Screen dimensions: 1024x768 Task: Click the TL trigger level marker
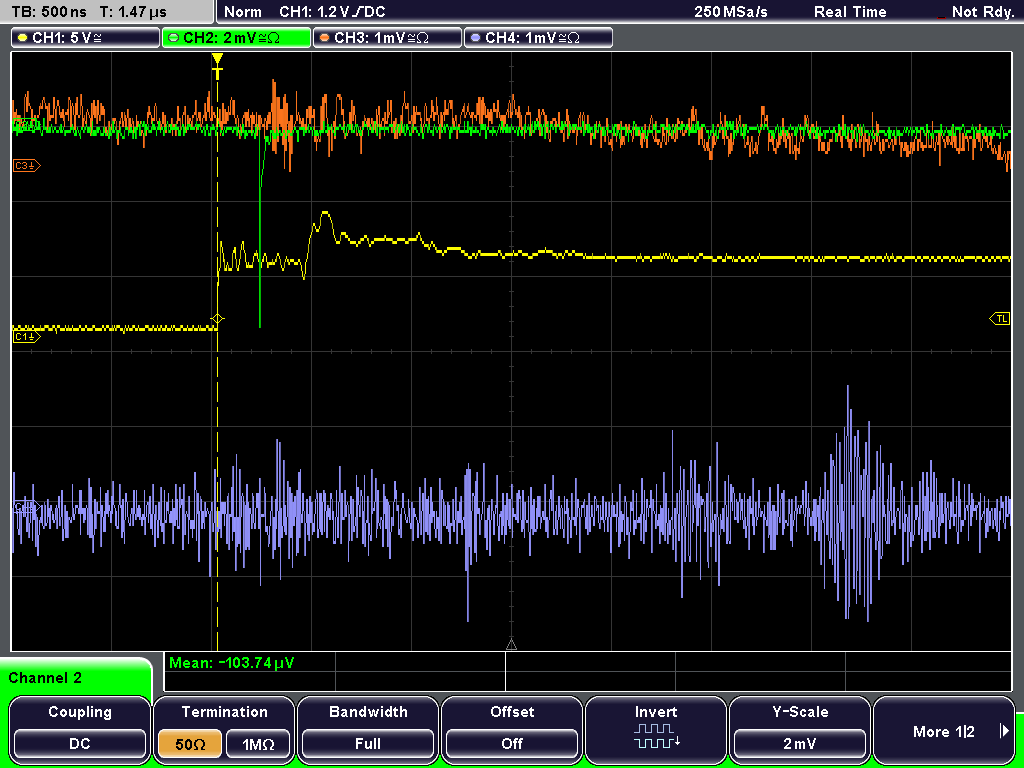click(1000, 319)
